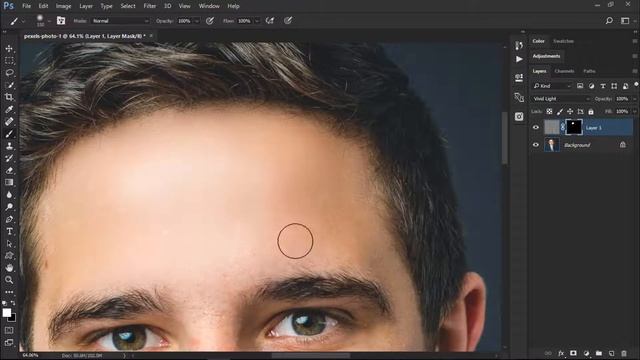Open the History panel icon
The height and width of the screenshot is (360, 640).
point(519,46)
